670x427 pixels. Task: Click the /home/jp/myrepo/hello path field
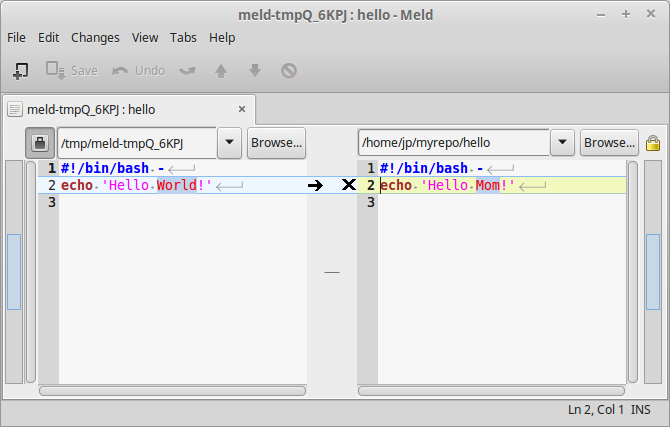tap(454, 142)
